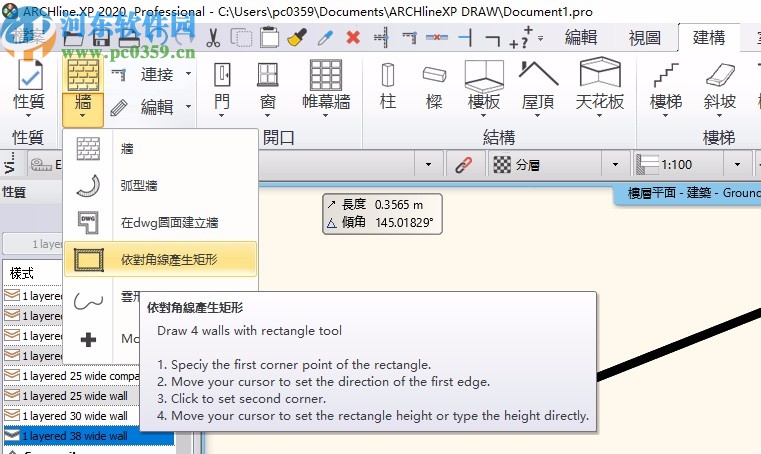The width and height of the screenshot is (761, 454).
Task: Open the dropdown arrow left of chain icon
Action: point(429,165)
